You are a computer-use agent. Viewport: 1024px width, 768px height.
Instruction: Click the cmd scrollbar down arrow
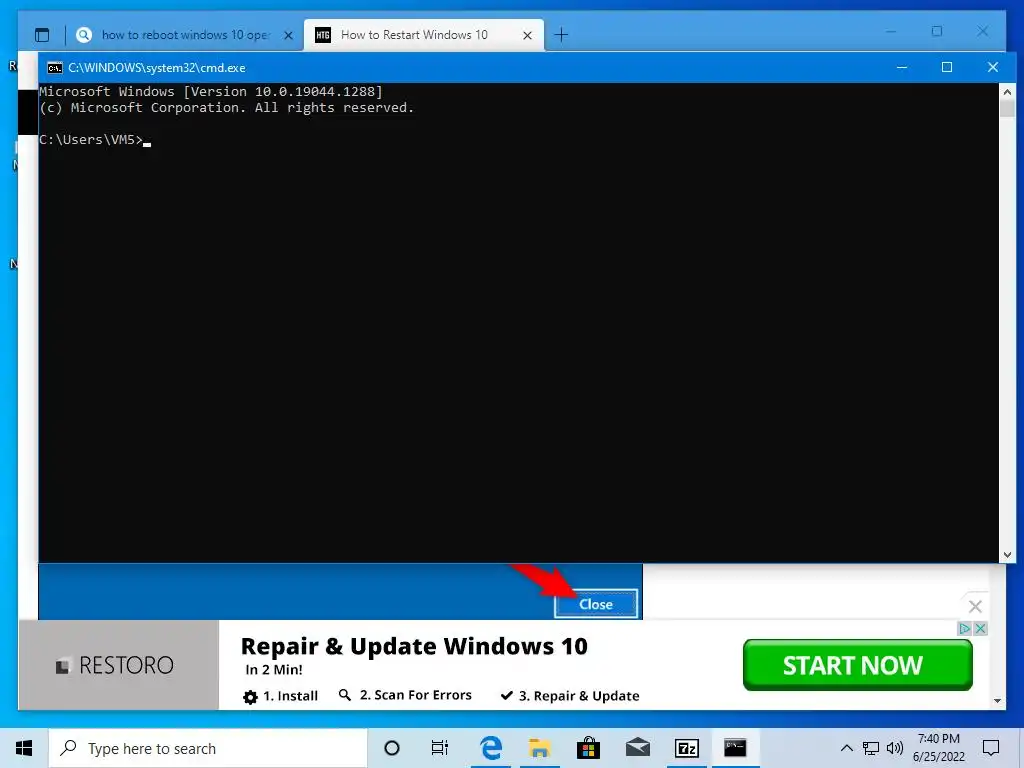1007,554
